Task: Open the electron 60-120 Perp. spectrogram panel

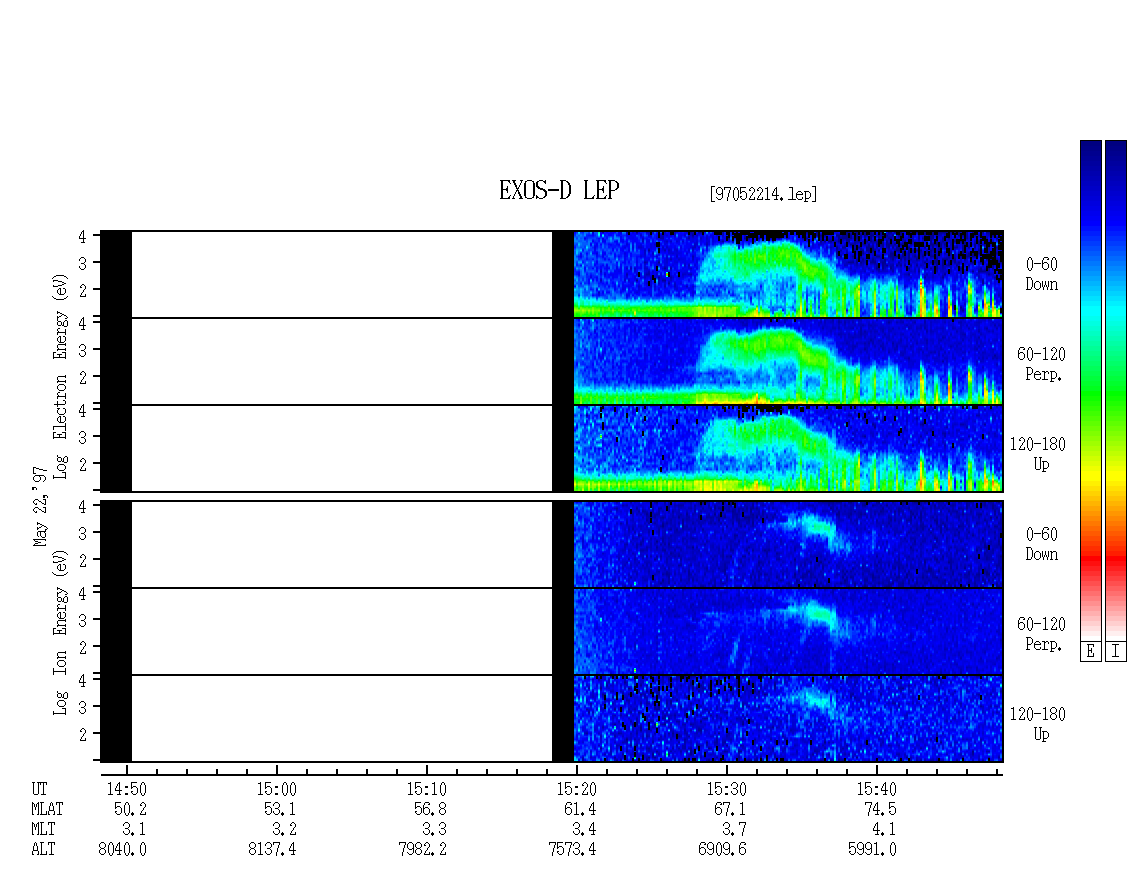Action: tap(552, 361)
